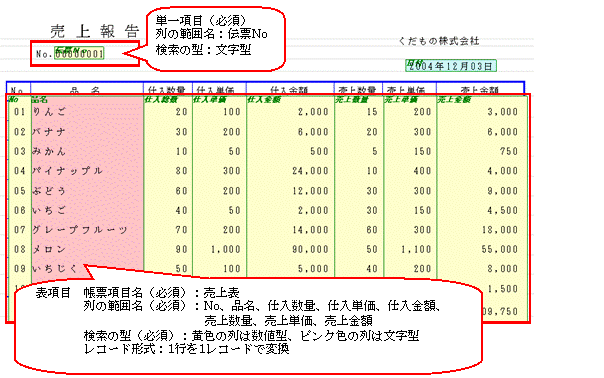The width and height of the screenshot is (604, 378).
Task: Click the ぶどう product name cell
Action: 49,191
